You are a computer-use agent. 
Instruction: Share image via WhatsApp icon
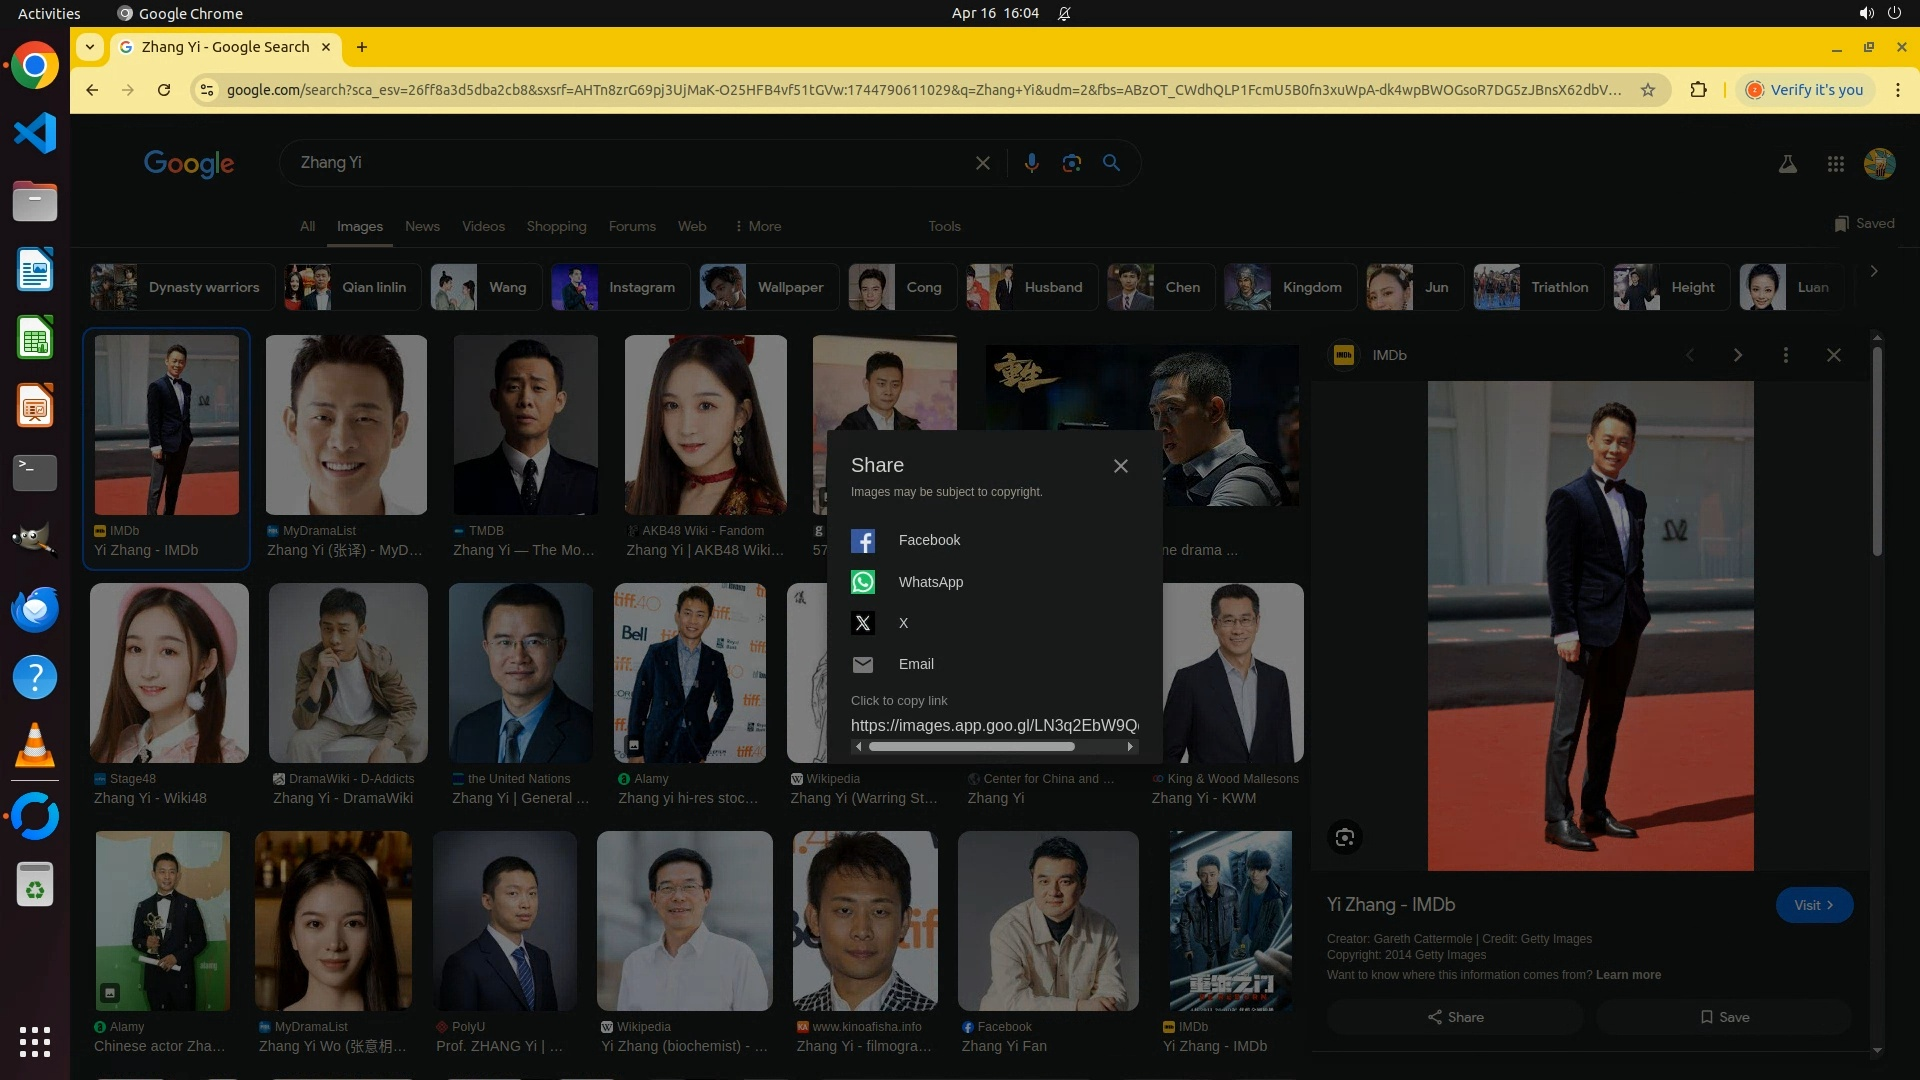pos(862,582)
